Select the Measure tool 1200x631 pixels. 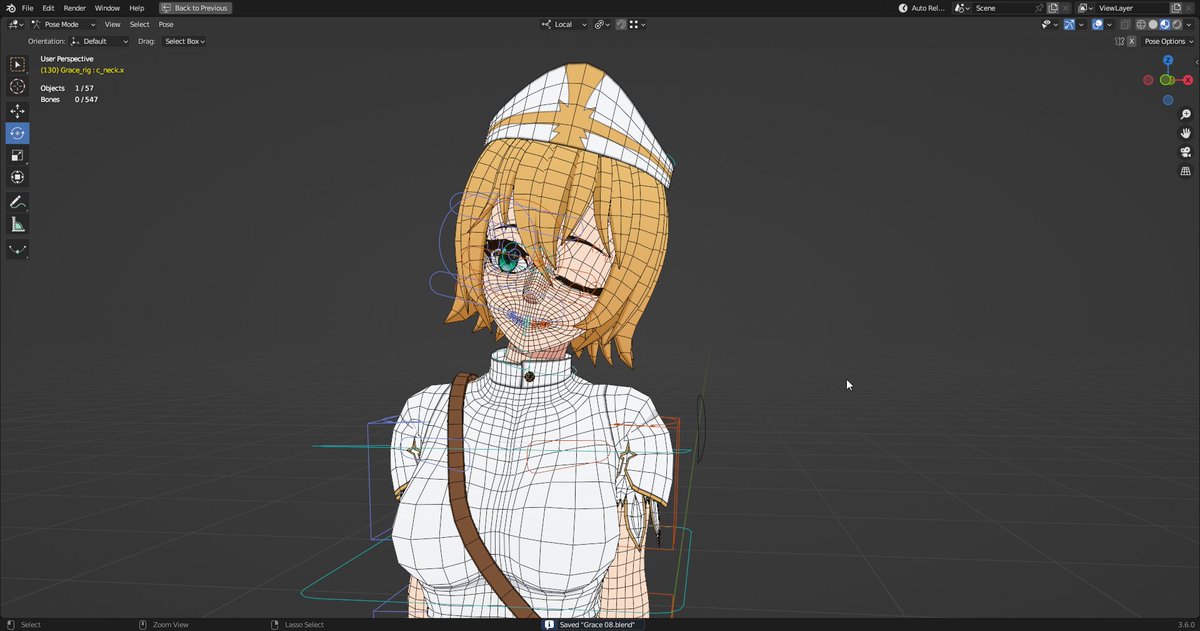point(18,224)
